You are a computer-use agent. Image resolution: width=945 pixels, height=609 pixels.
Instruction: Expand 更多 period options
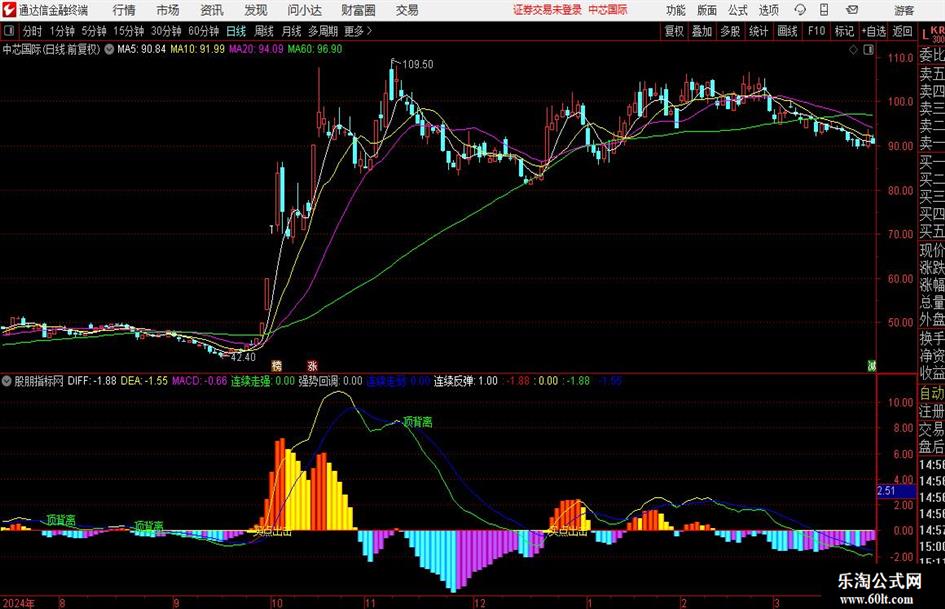click(358, 31)
